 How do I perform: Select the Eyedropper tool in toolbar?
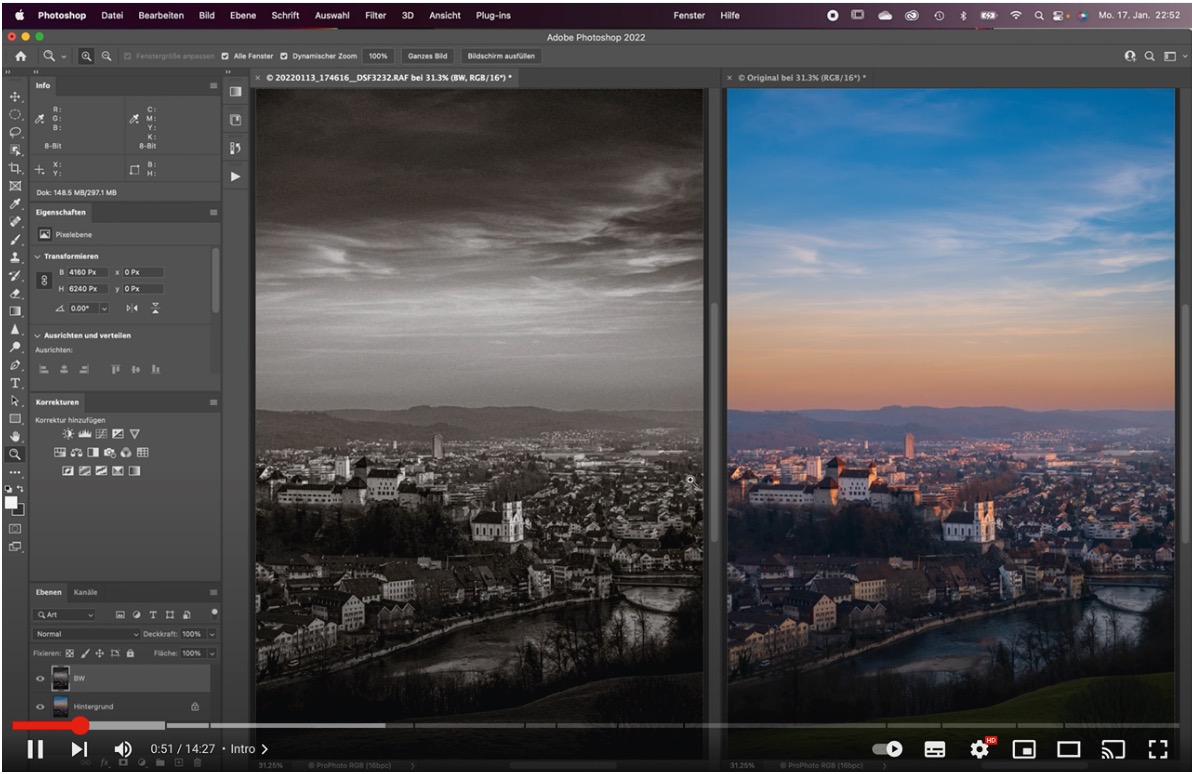(15, 203)
